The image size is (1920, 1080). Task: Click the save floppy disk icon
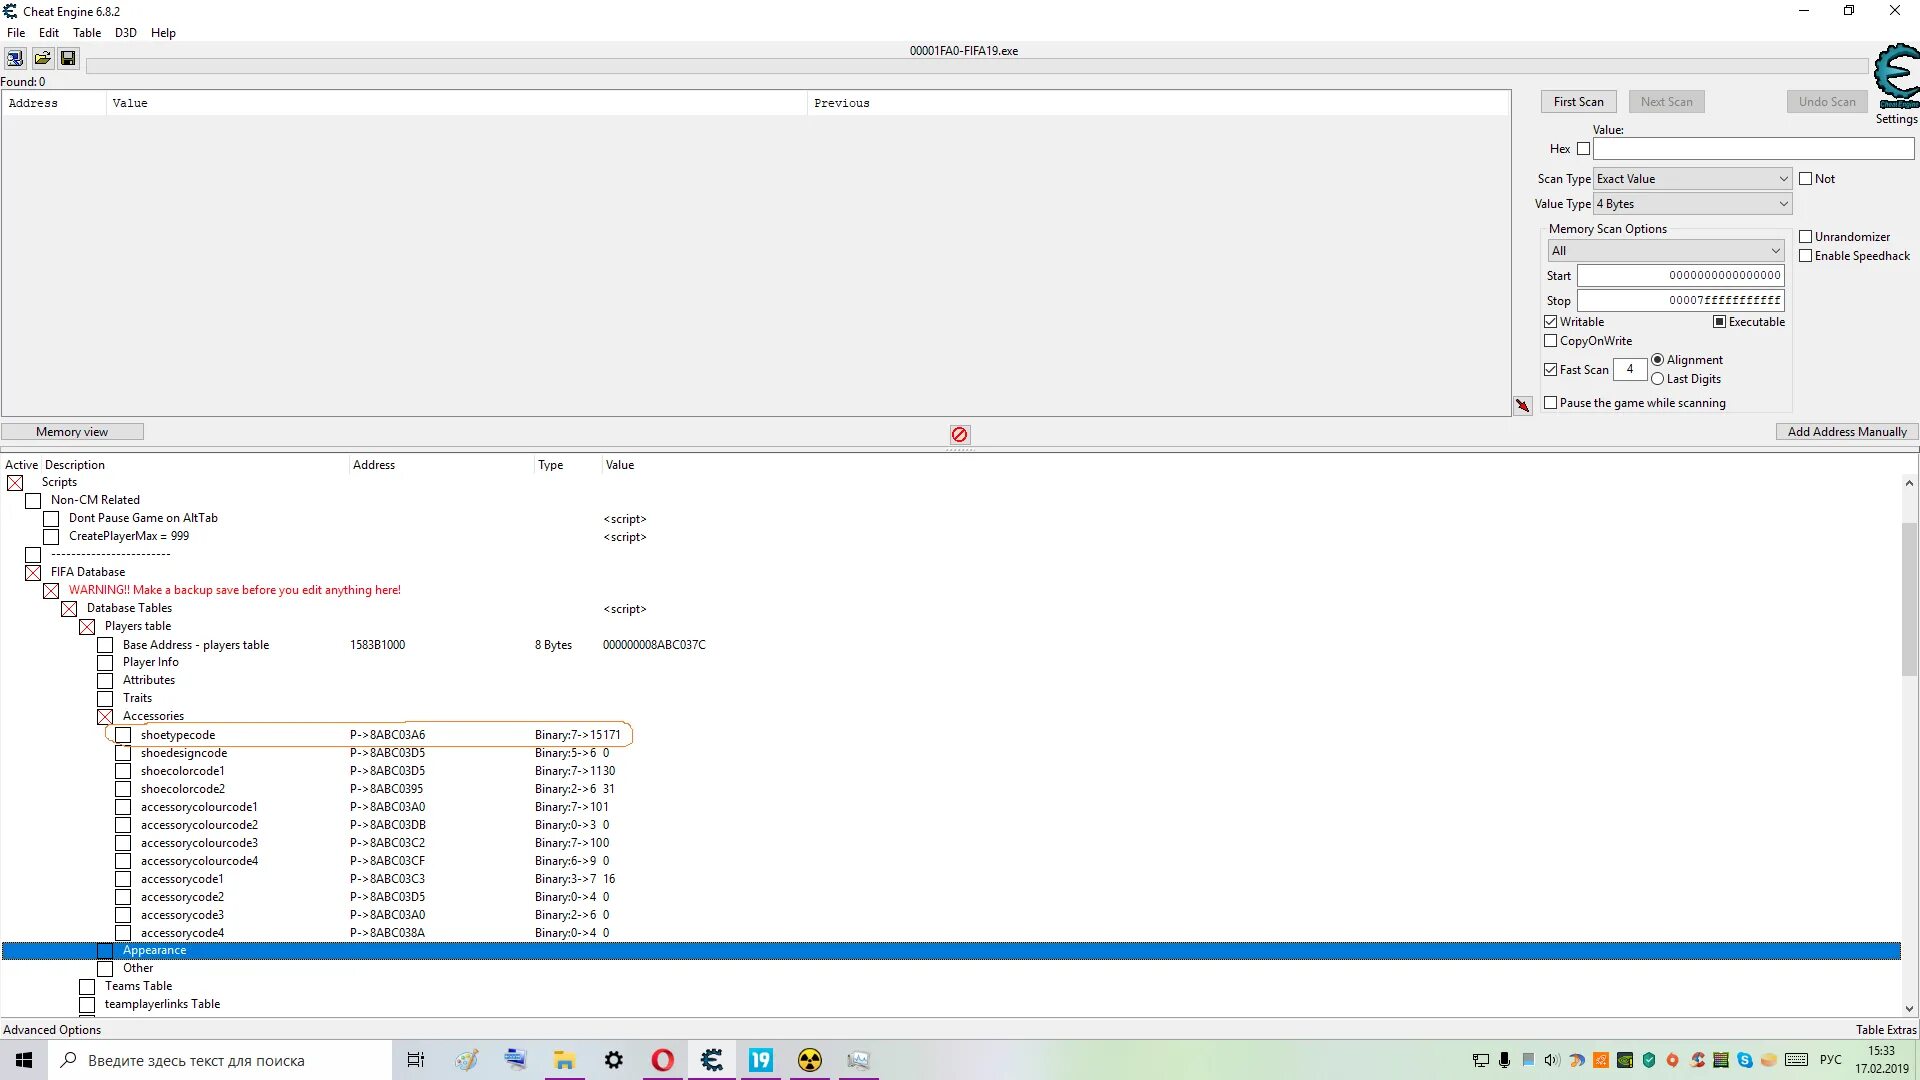coord(68,58)
